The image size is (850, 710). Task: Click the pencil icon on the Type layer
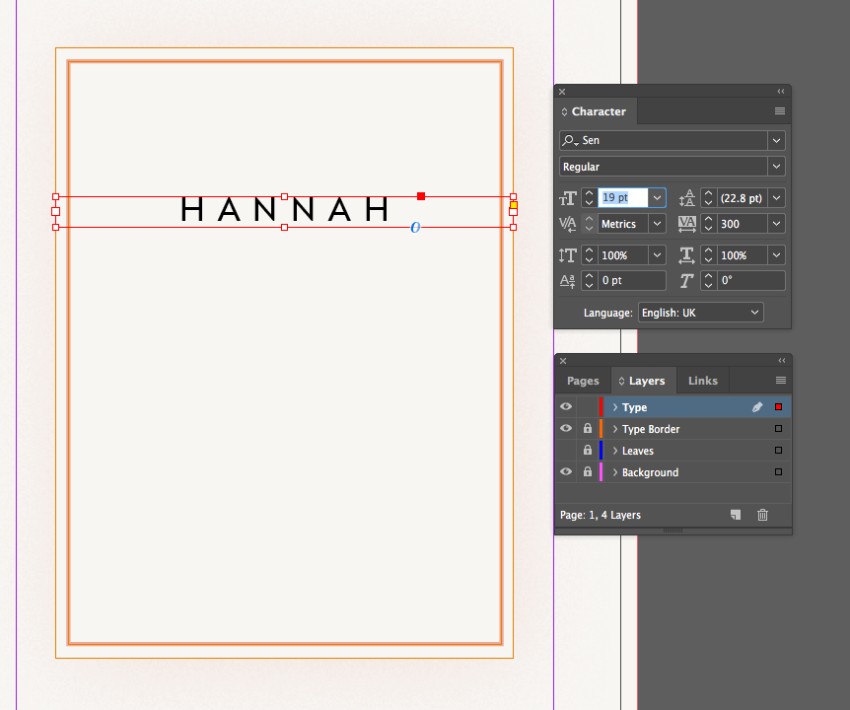coord(757,407)
